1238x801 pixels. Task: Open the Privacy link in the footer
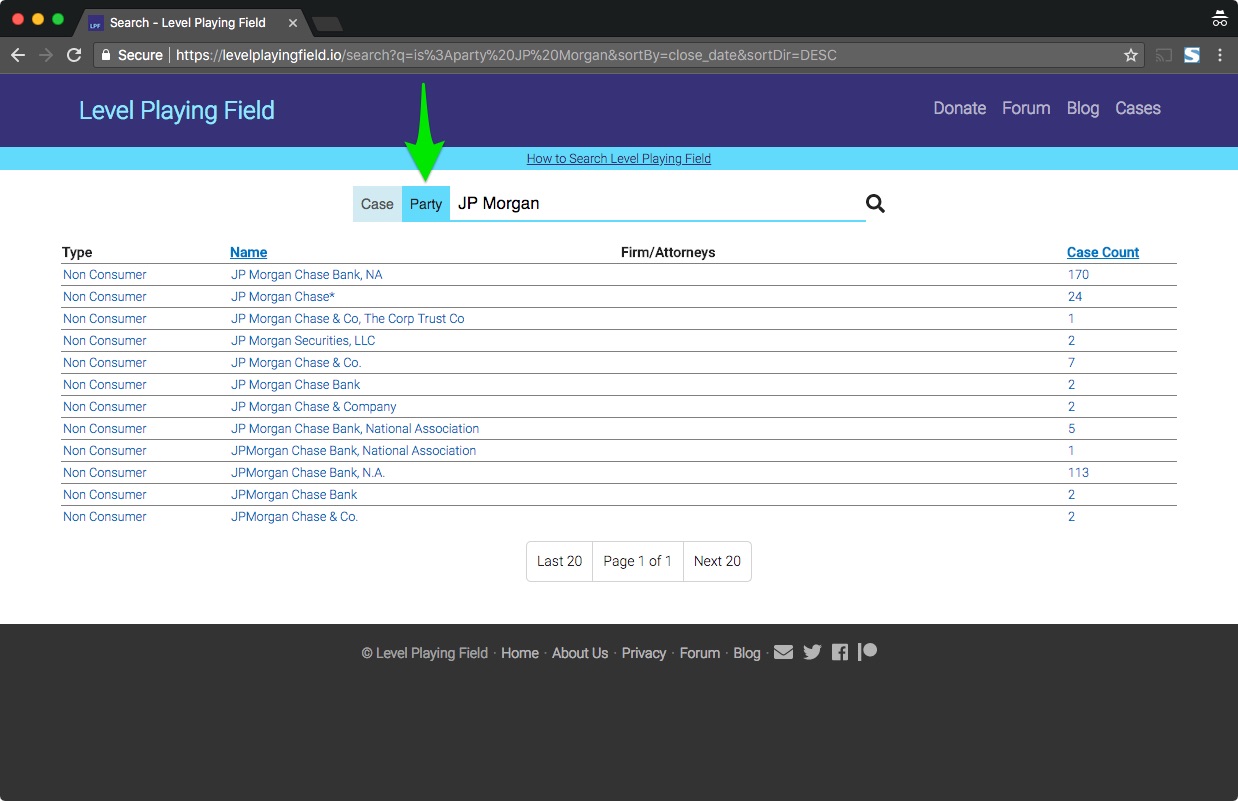click(644, 653)
